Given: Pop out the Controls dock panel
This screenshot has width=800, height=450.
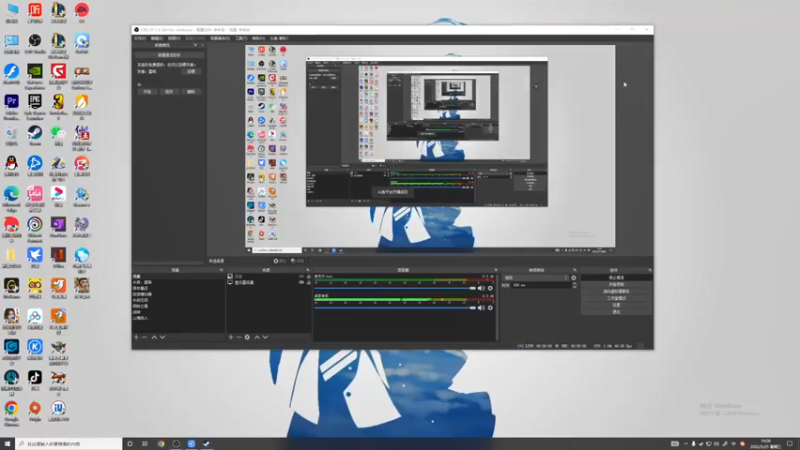Looking at the screenshot, I should (649, 270).
